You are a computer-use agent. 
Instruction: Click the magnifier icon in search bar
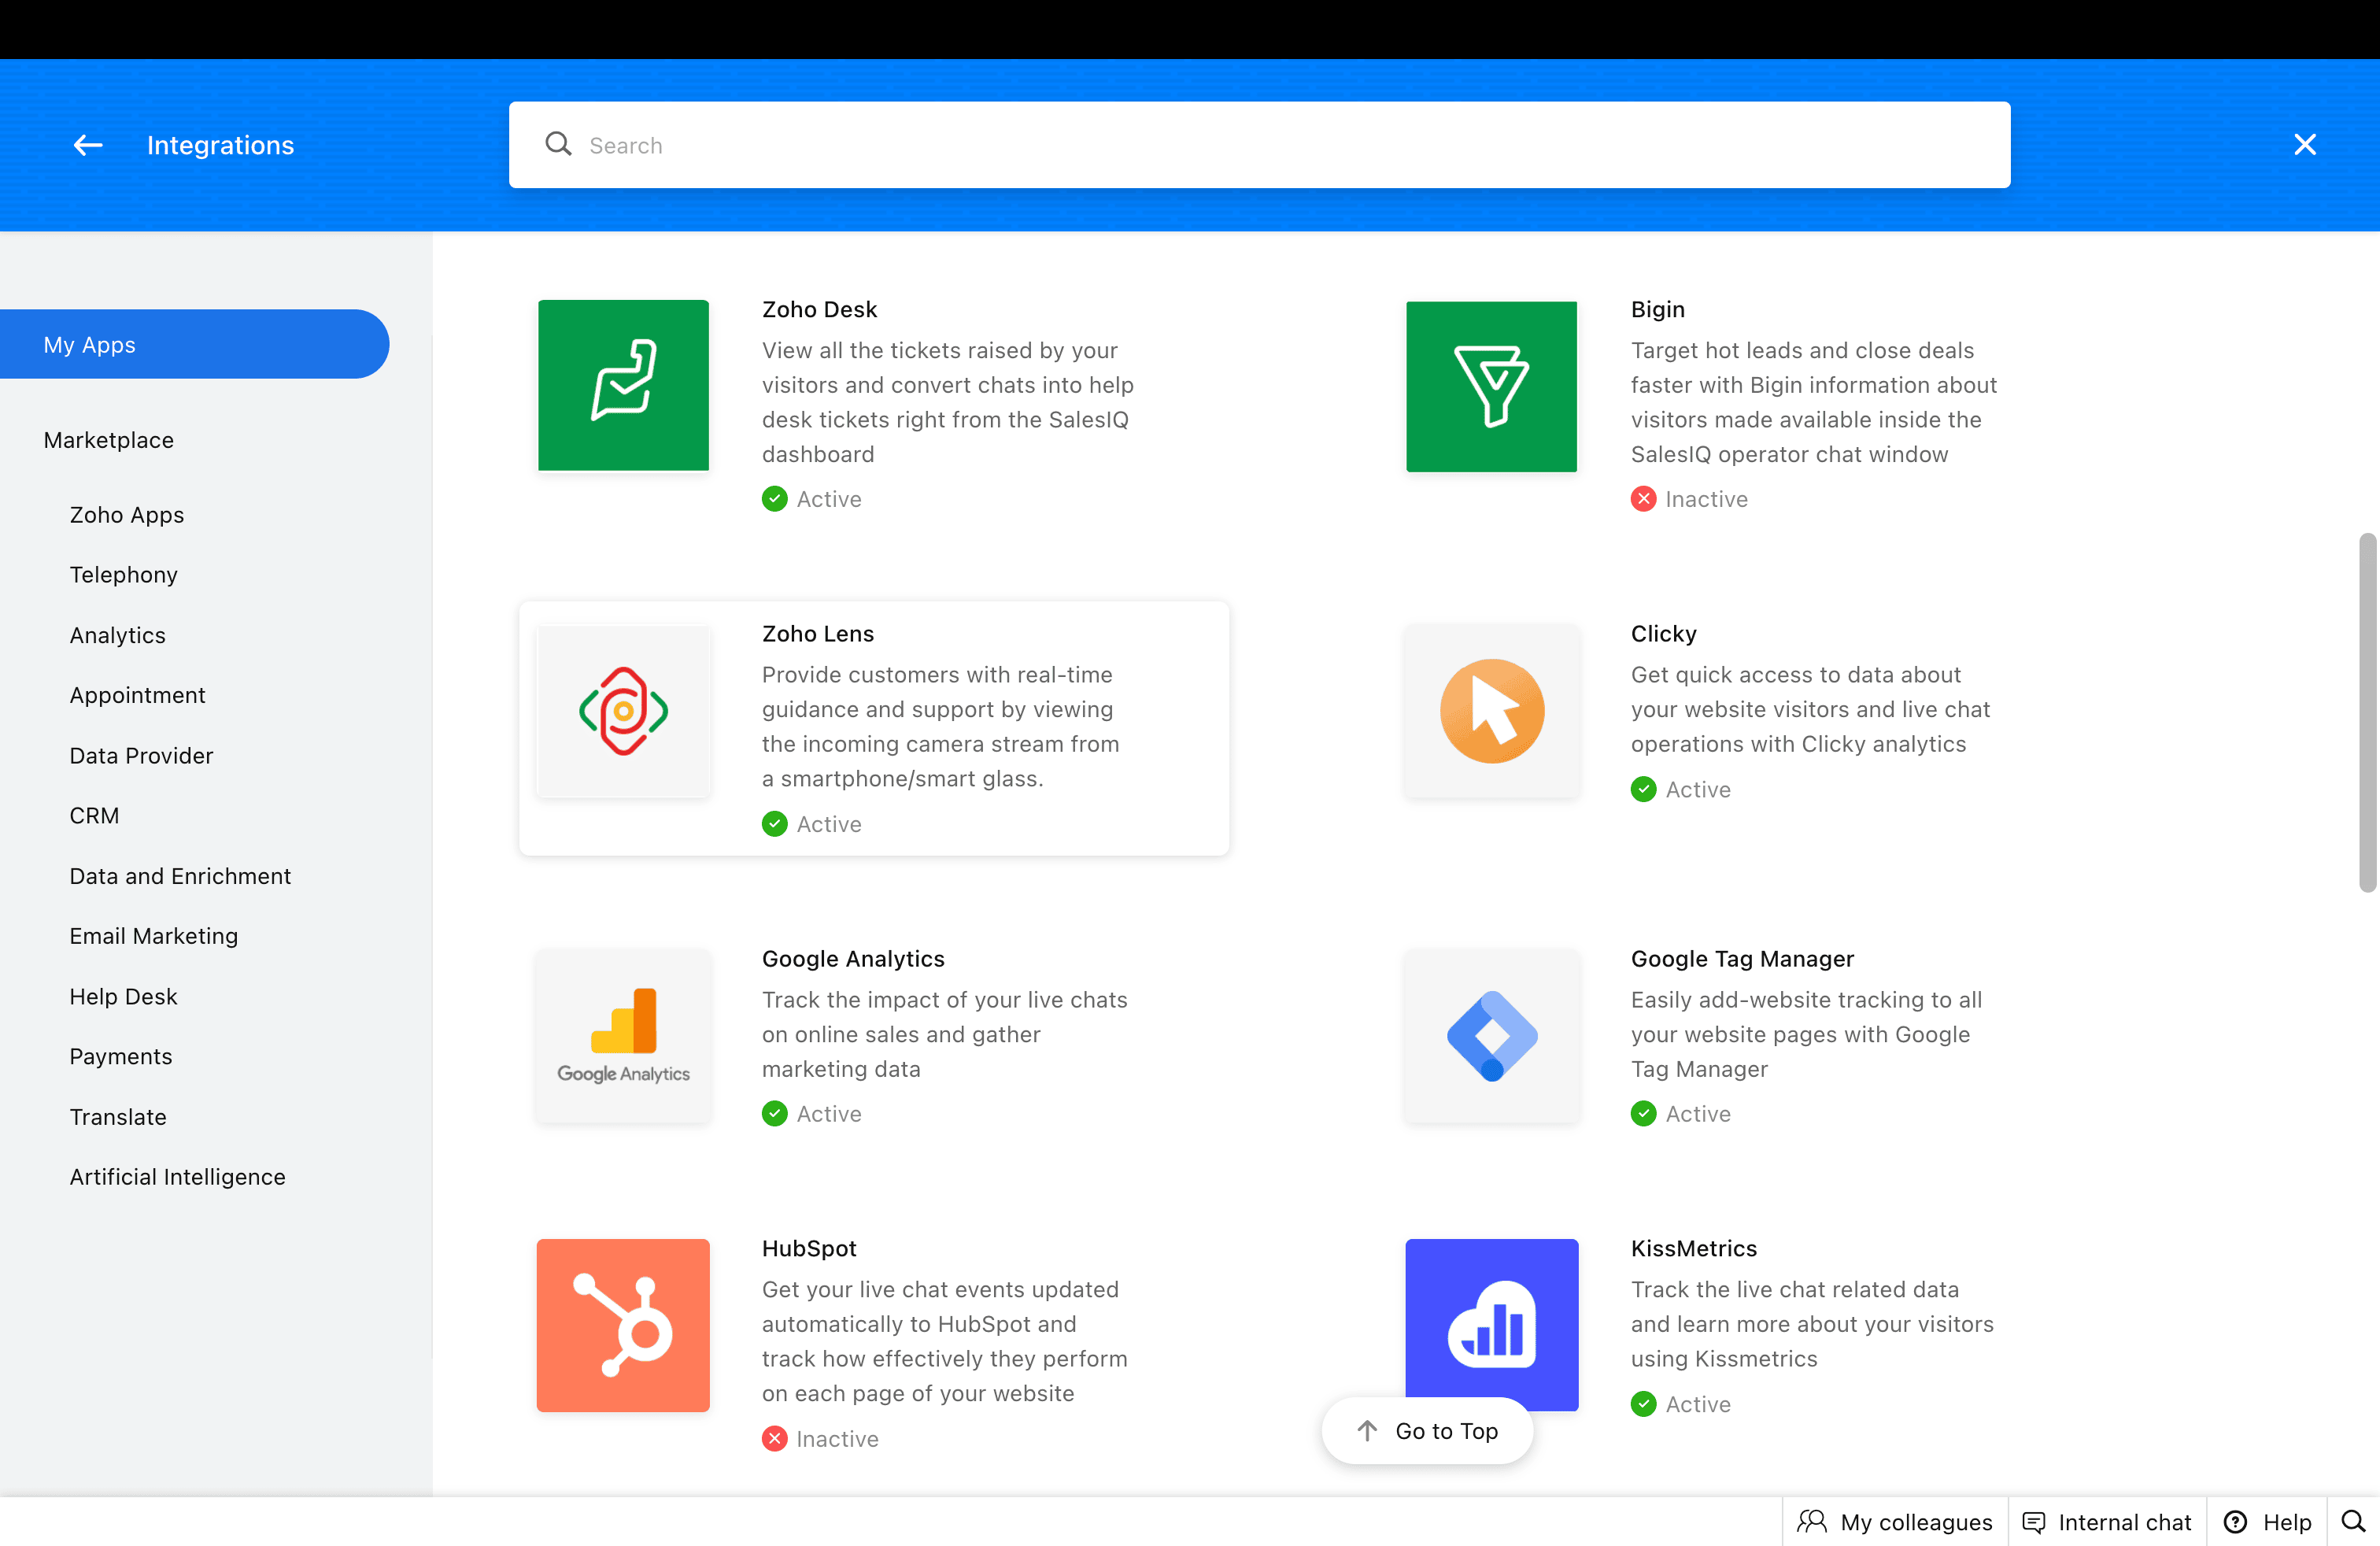(558, 145)
